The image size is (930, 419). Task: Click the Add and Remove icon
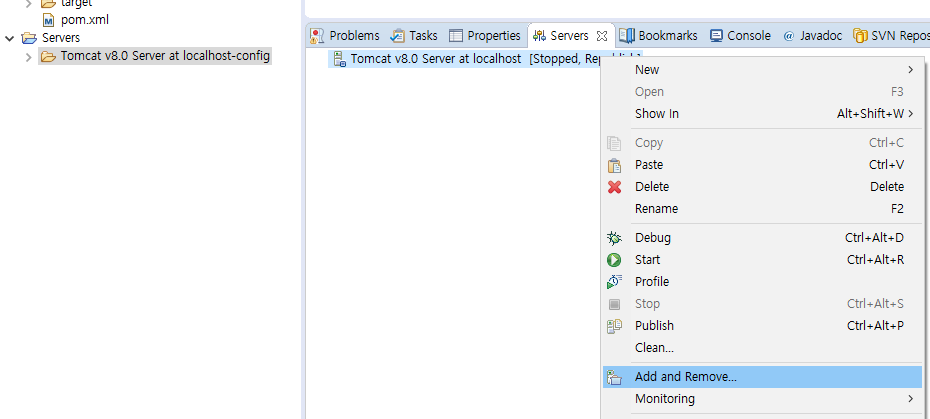point(615,377)
